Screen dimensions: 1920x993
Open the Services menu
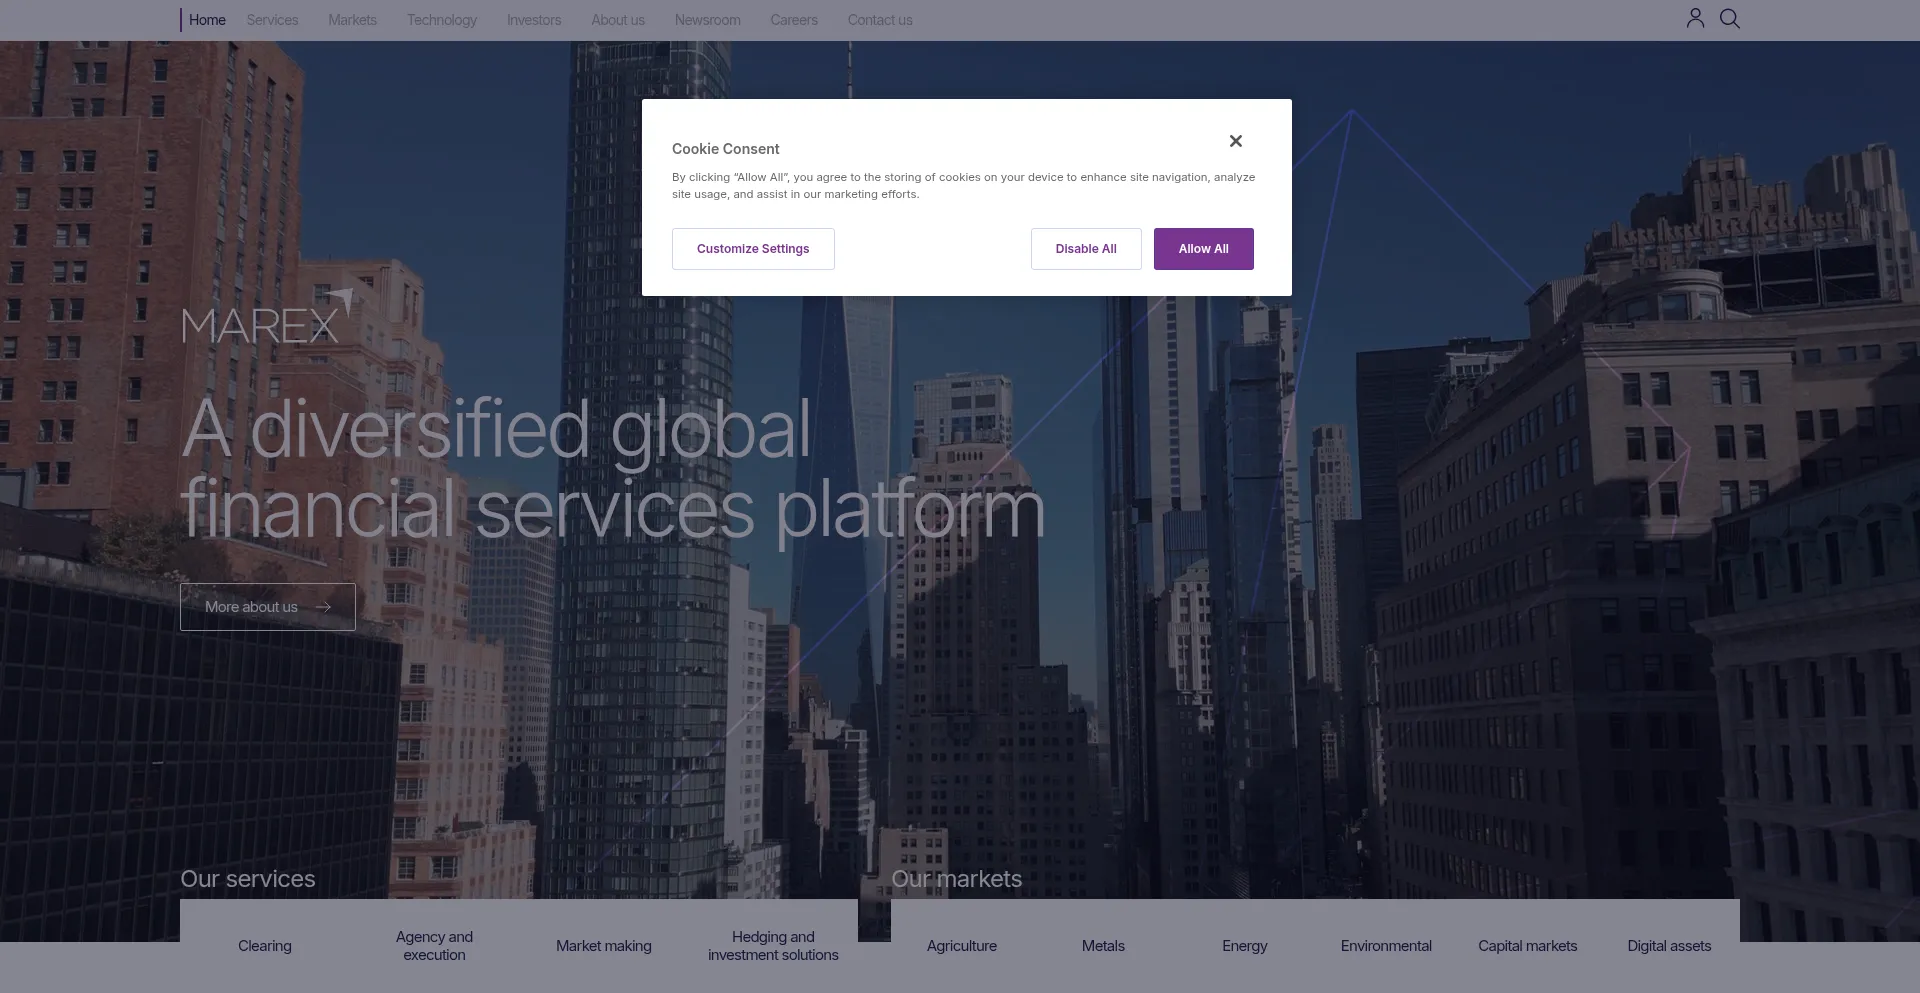[272, 20]
